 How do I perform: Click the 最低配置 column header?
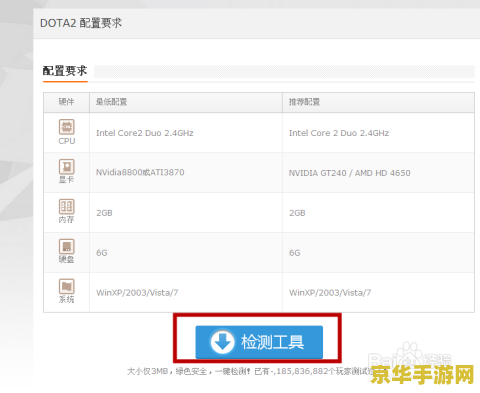186,102
